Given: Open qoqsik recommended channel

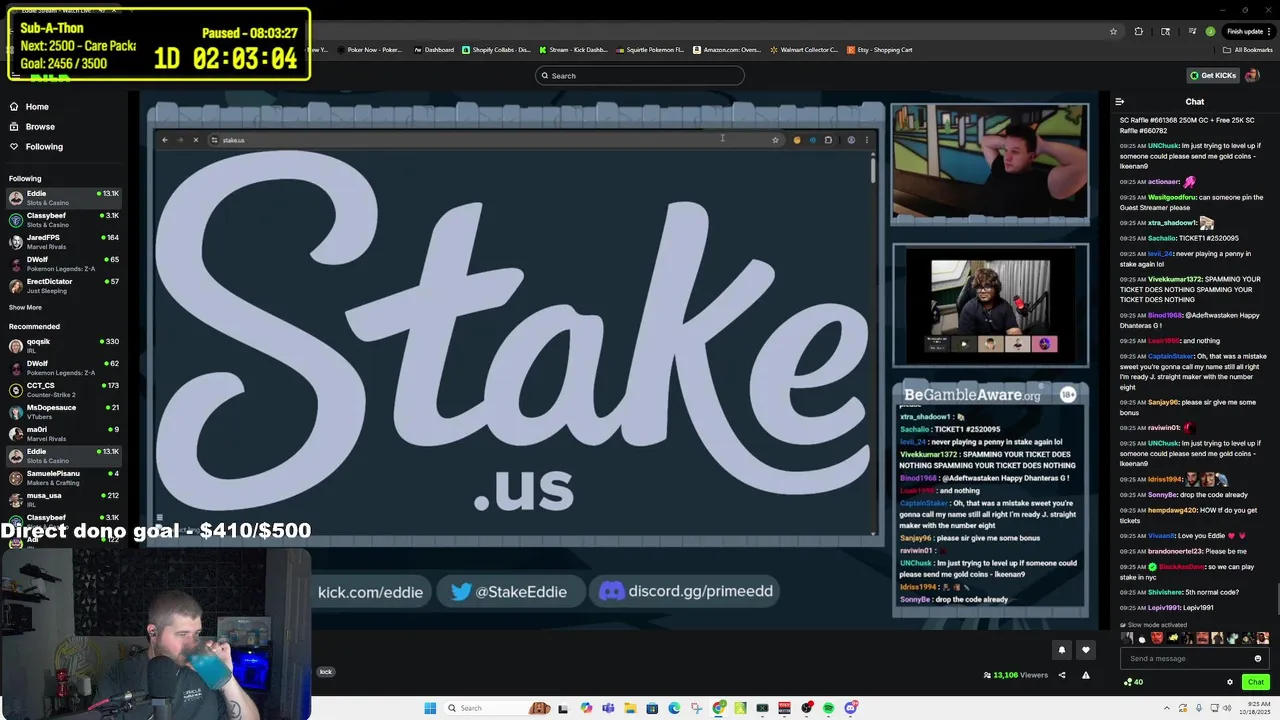Looking at the screenshot, I should pos(64,345).
